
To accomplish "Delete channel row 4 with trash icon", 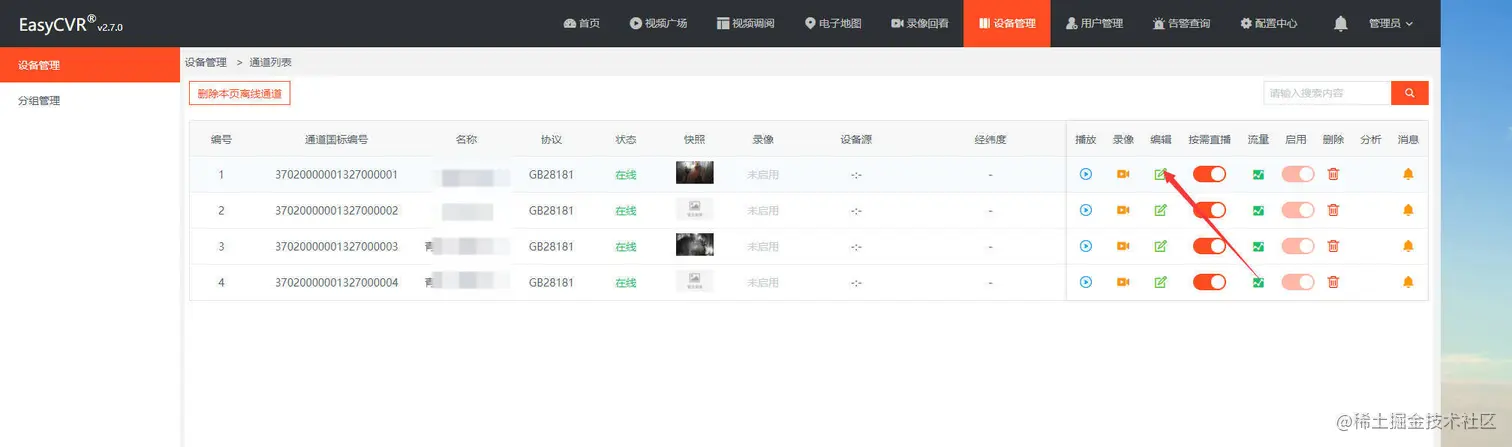I will click(1333, 282).
